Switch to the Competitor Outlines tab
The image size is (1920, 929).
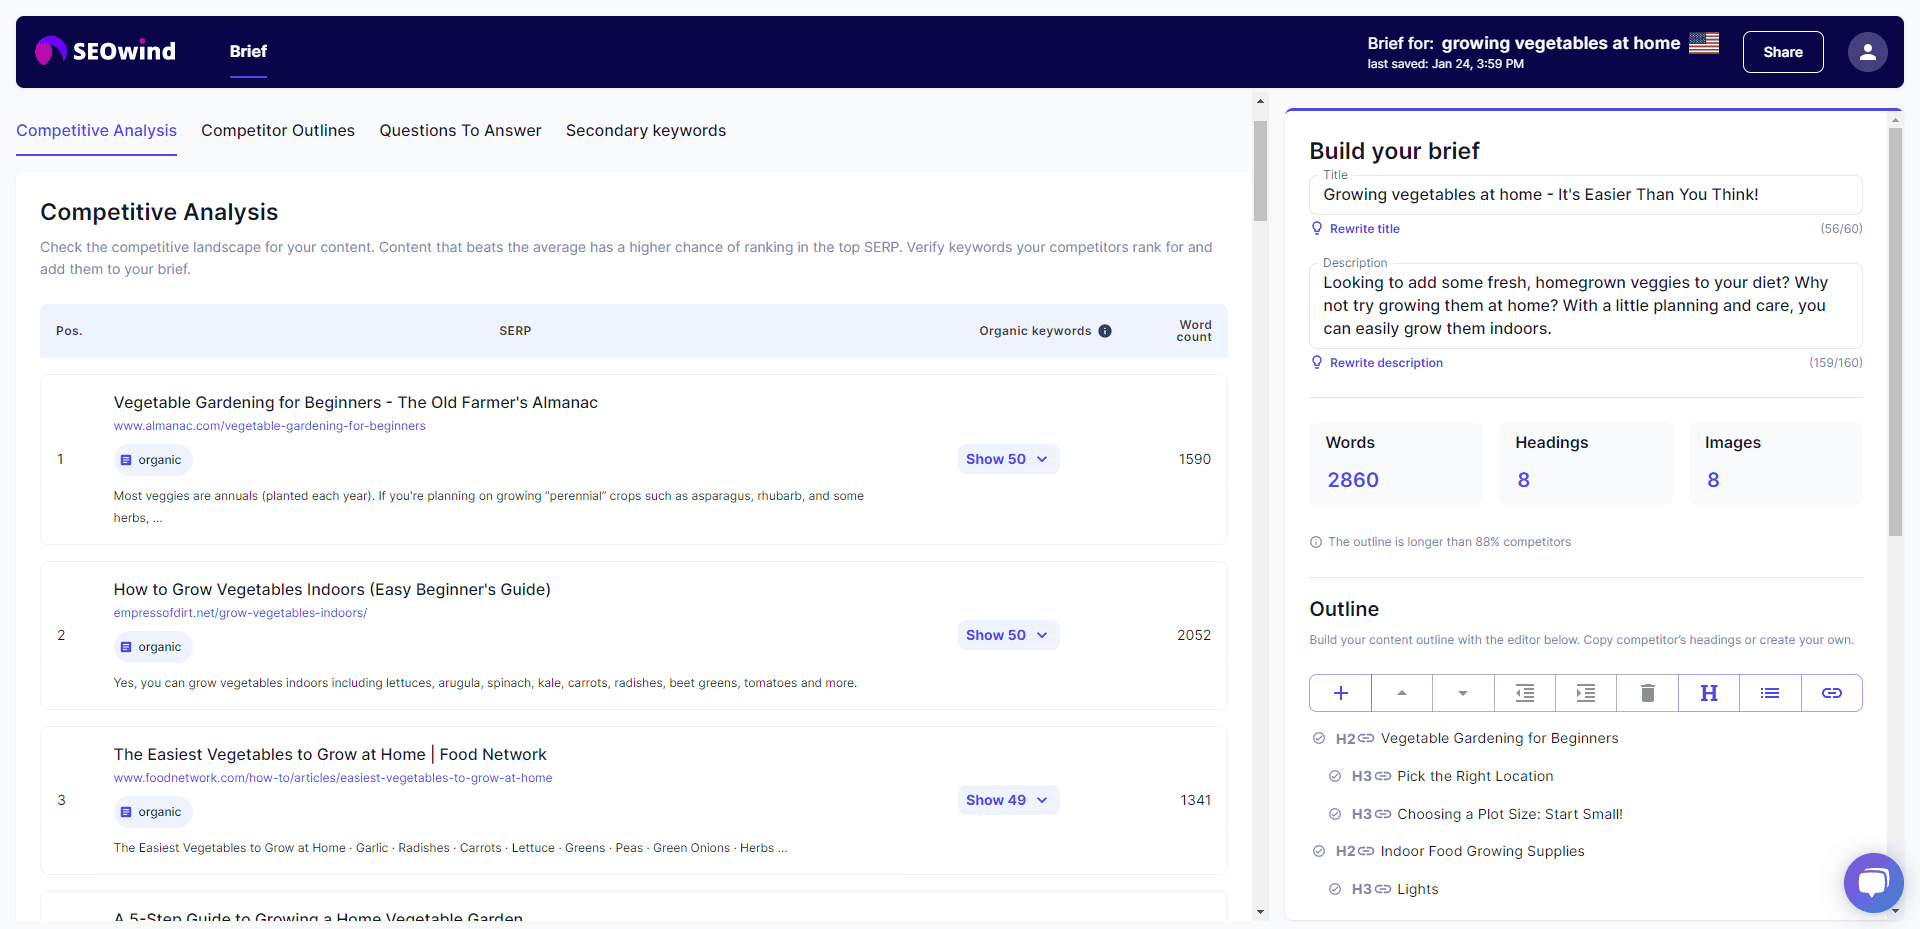point(278,130)
